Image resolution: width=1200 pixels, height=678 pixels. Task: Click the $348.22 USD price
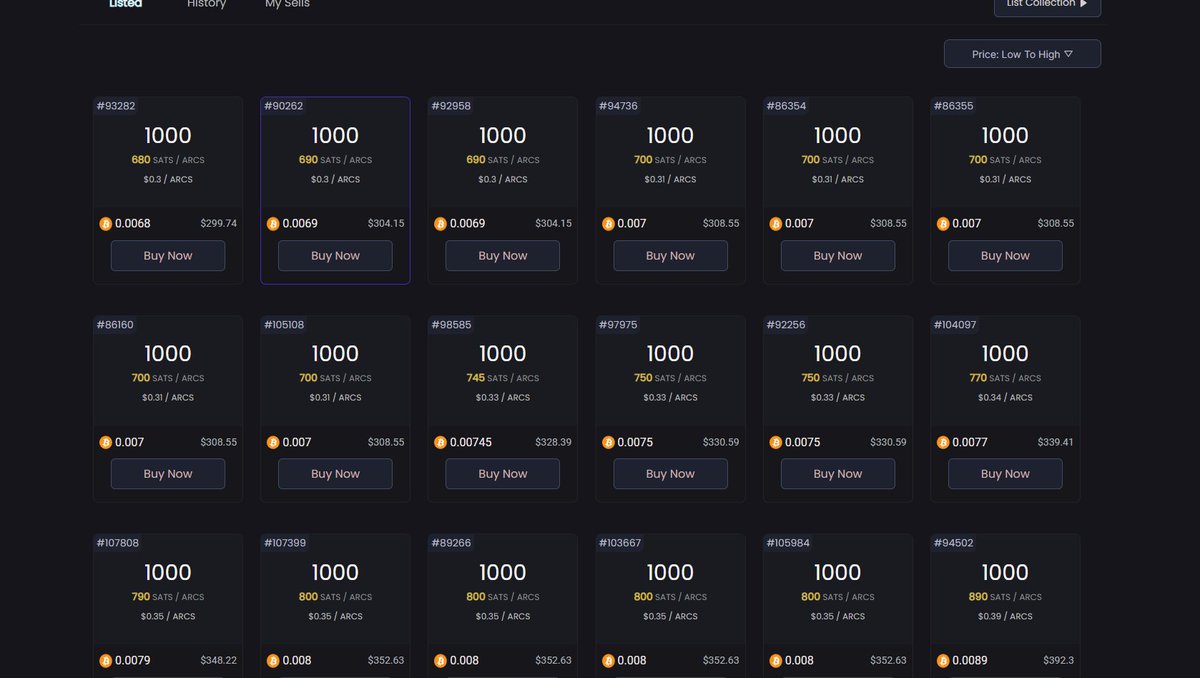point(219,661)
